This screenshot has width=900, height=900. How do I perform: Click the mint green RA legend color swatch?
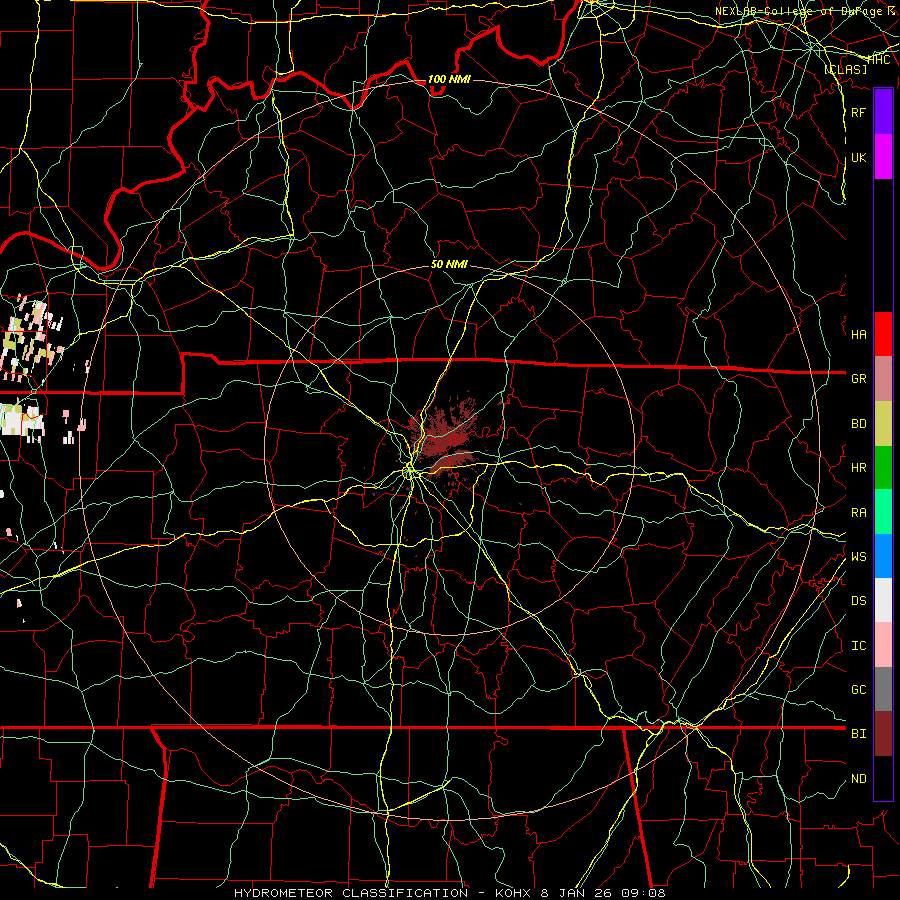coord(883,512)
